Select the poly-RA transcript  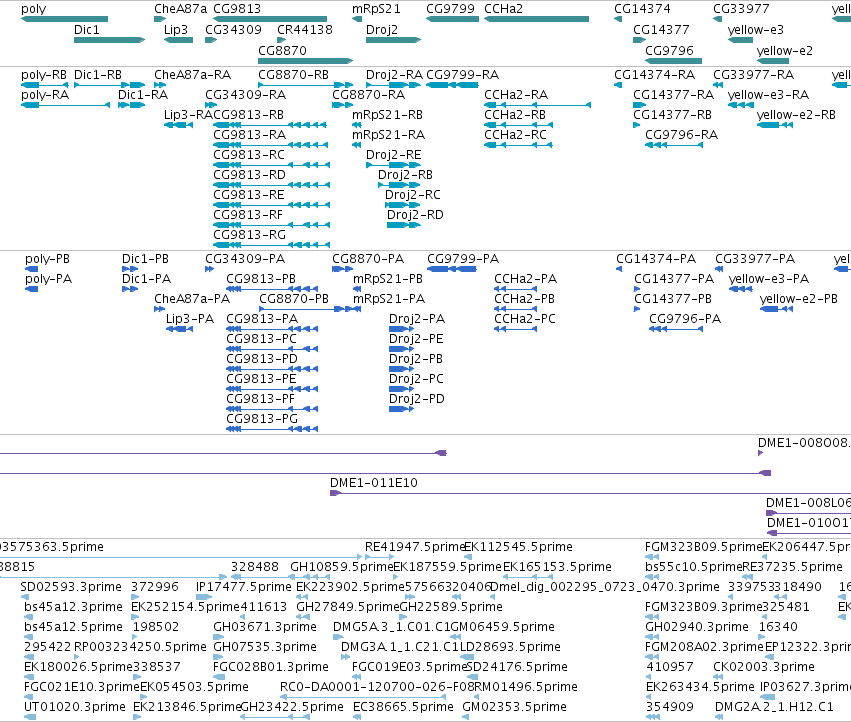click(65, 105)
